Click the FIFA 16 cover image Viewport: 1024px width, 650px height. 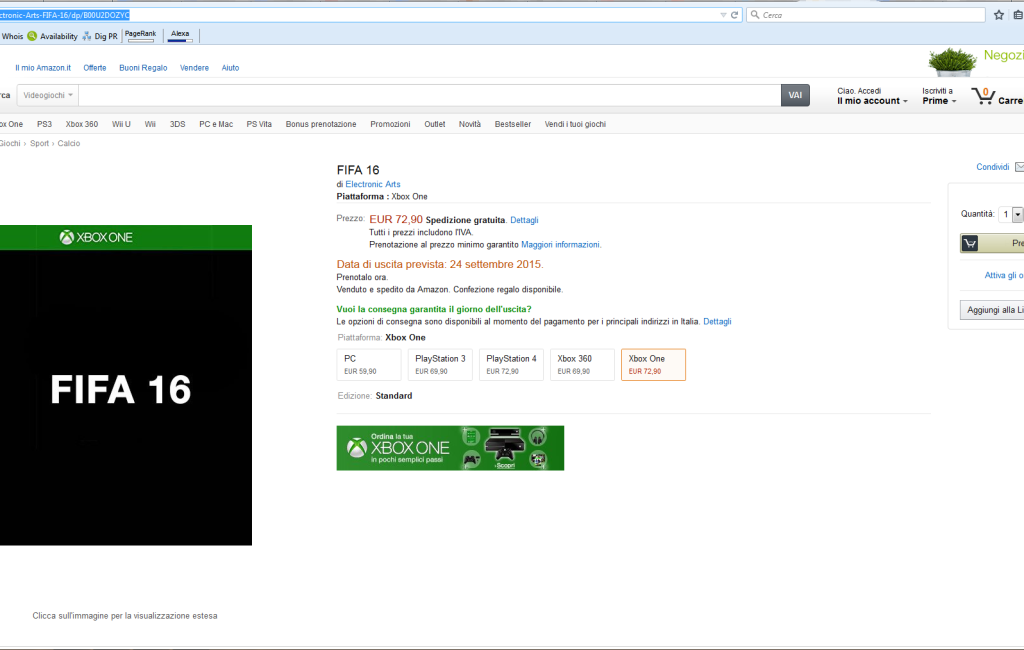(x=126, y=385)
